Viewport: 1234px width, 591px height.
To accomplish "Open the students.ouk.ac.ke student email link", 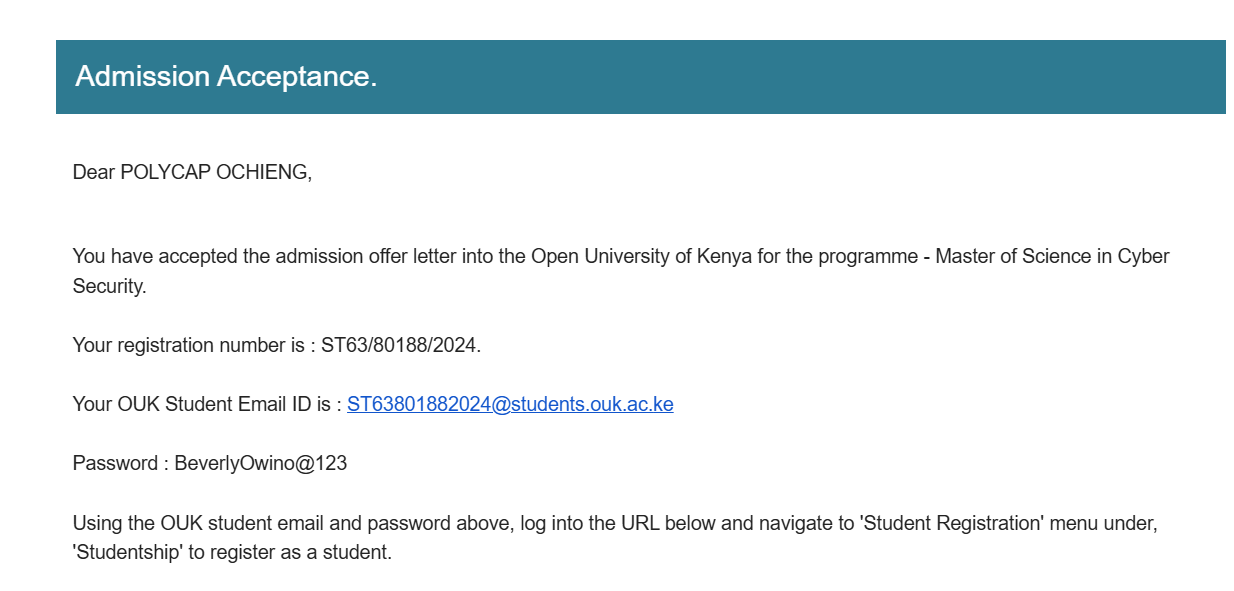I will [510, 405].
